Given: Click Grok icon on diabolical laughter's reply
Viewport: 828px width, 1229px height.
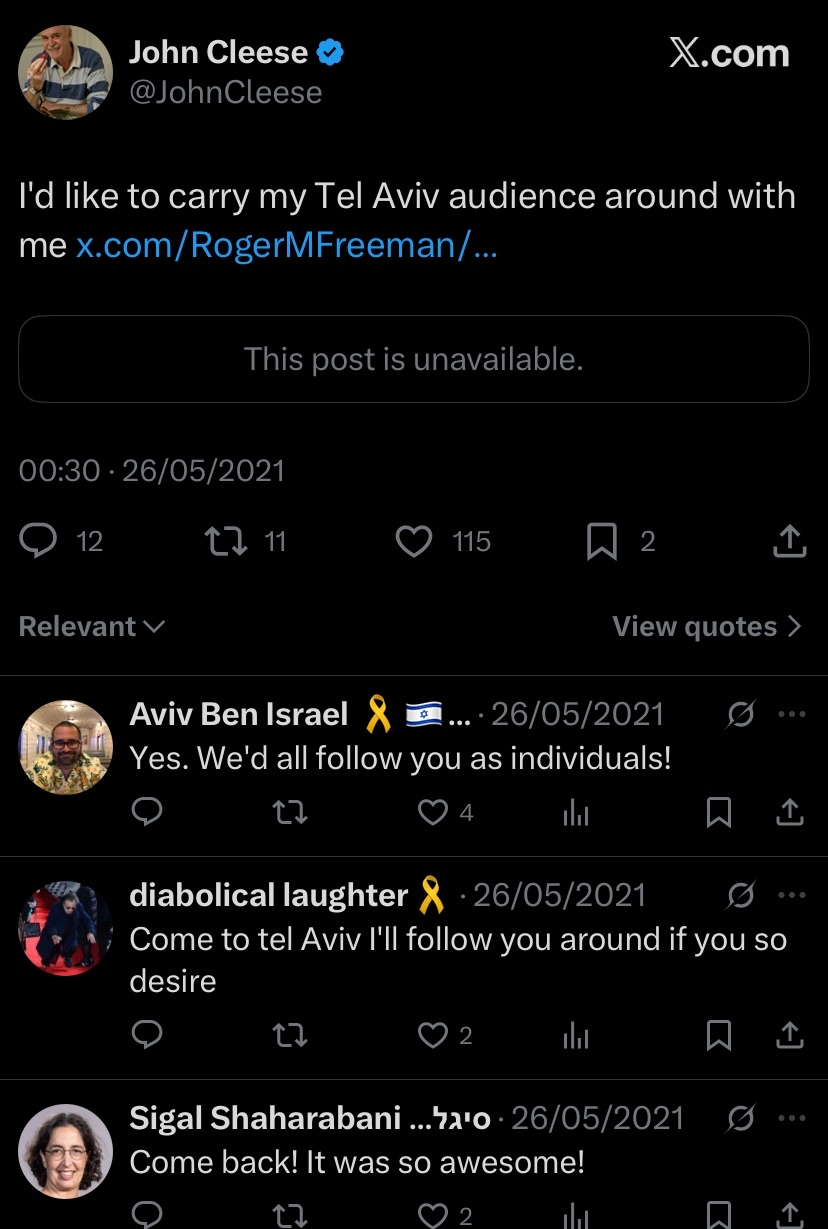Looking at the screenshot, I should (x=740, y=895).
